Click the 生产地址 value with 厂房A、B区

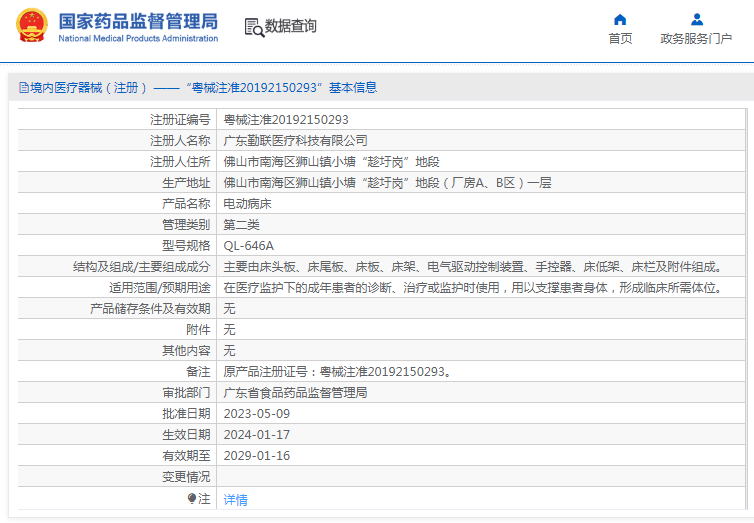pos(387,183)
